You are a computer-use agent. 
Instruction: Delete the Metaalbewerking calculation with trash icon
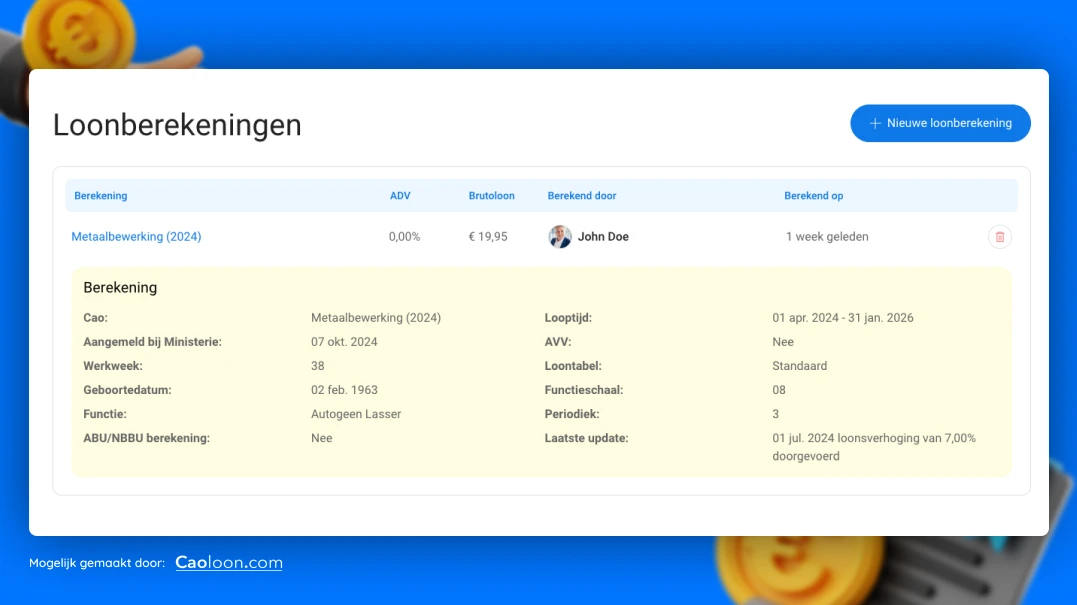(x=999, y=237)
